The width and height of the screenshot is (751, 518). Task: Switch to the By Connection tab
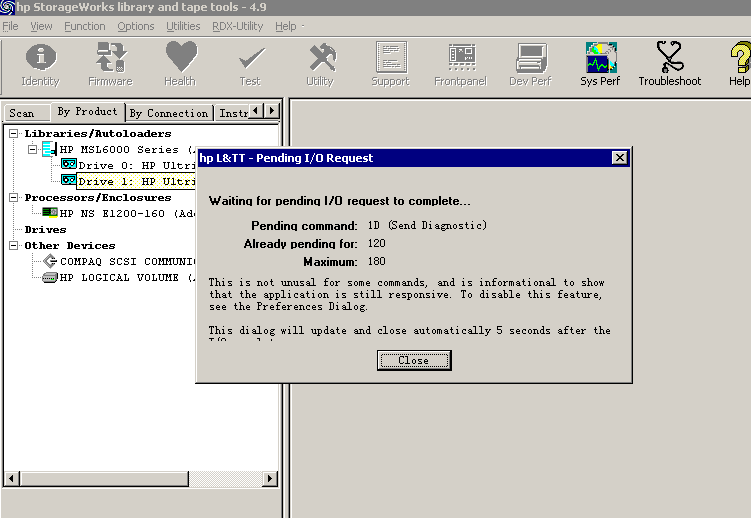pos(169,113)
